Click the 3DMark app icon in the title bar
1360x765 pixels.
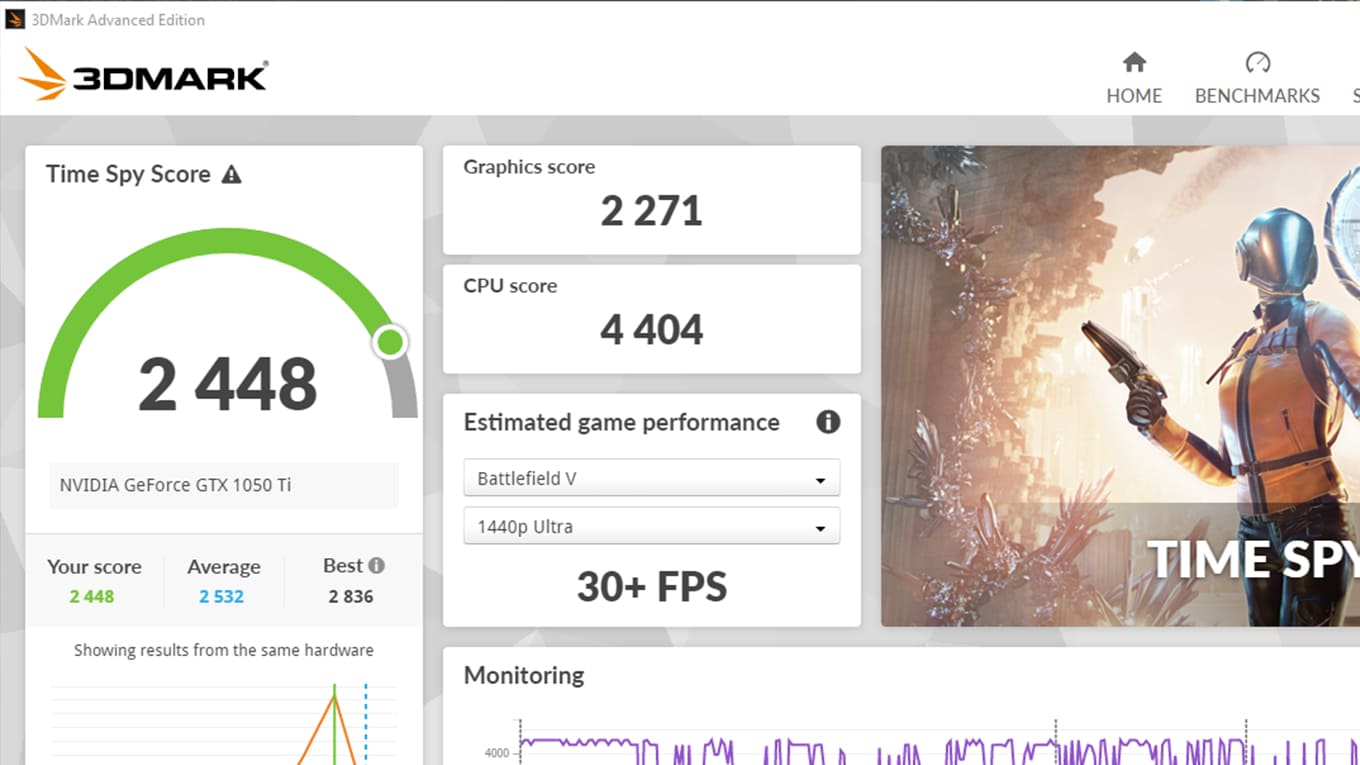point(15,19)
